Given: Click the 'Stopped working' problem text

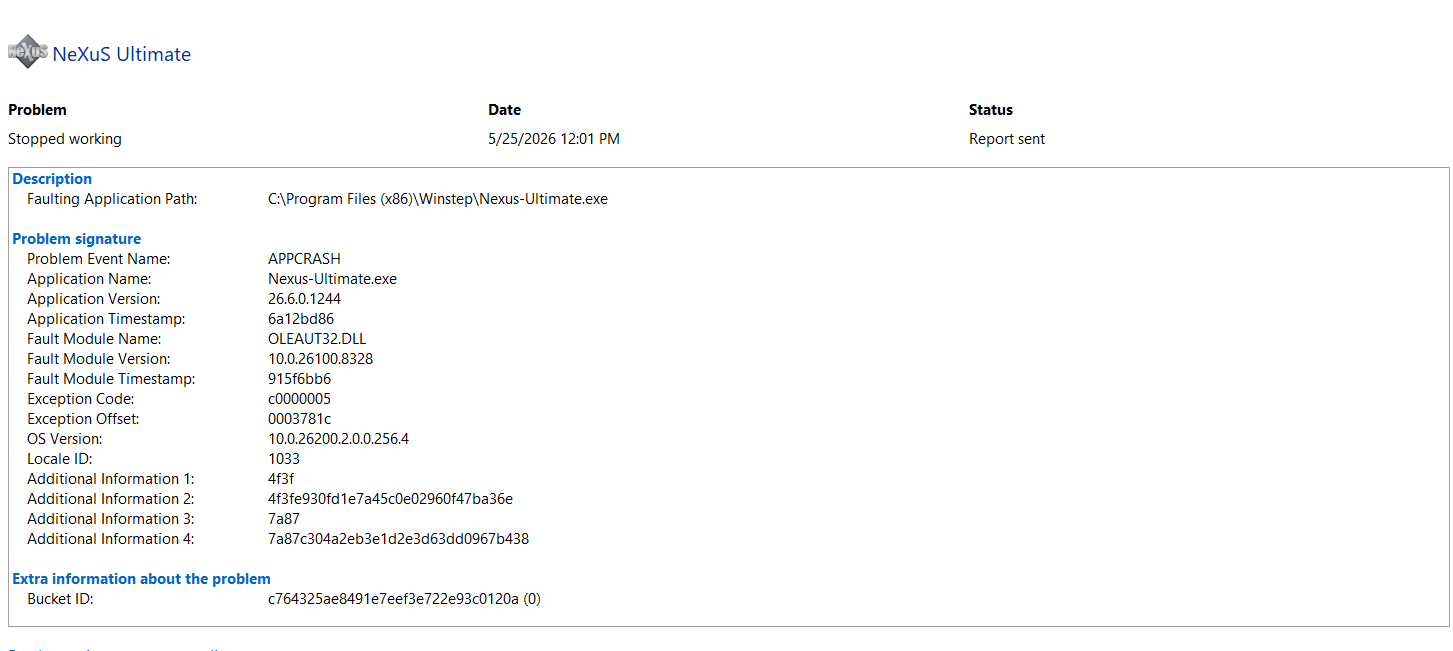Looking at the screenshot, I should pos(65,139).
